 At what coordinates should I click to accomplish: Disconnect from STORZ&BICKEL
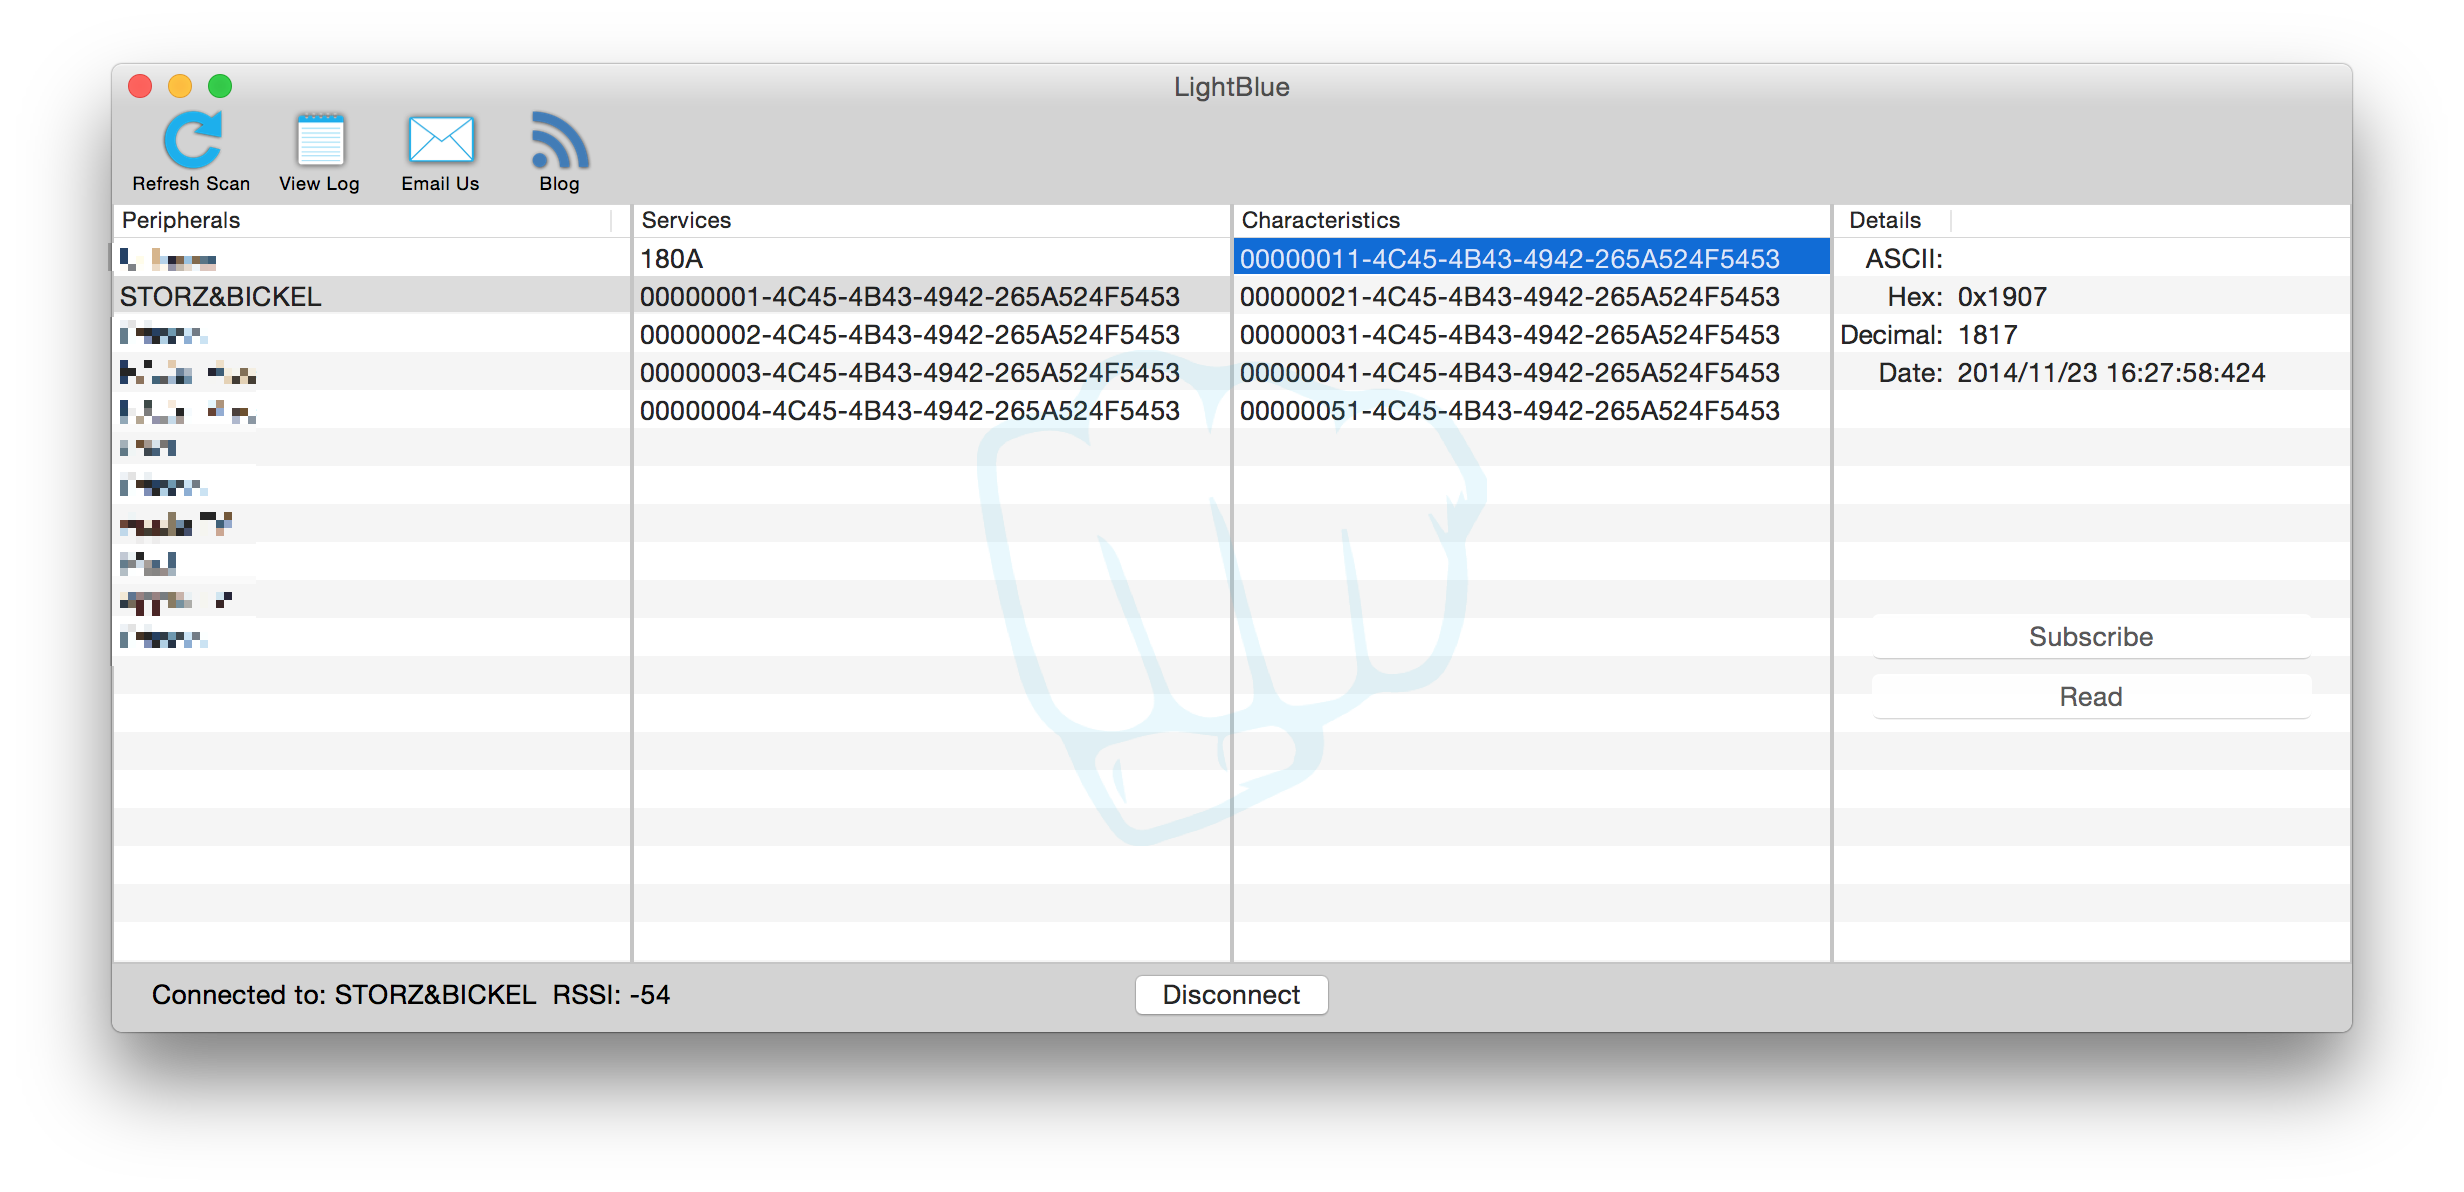coord(1231,995)
